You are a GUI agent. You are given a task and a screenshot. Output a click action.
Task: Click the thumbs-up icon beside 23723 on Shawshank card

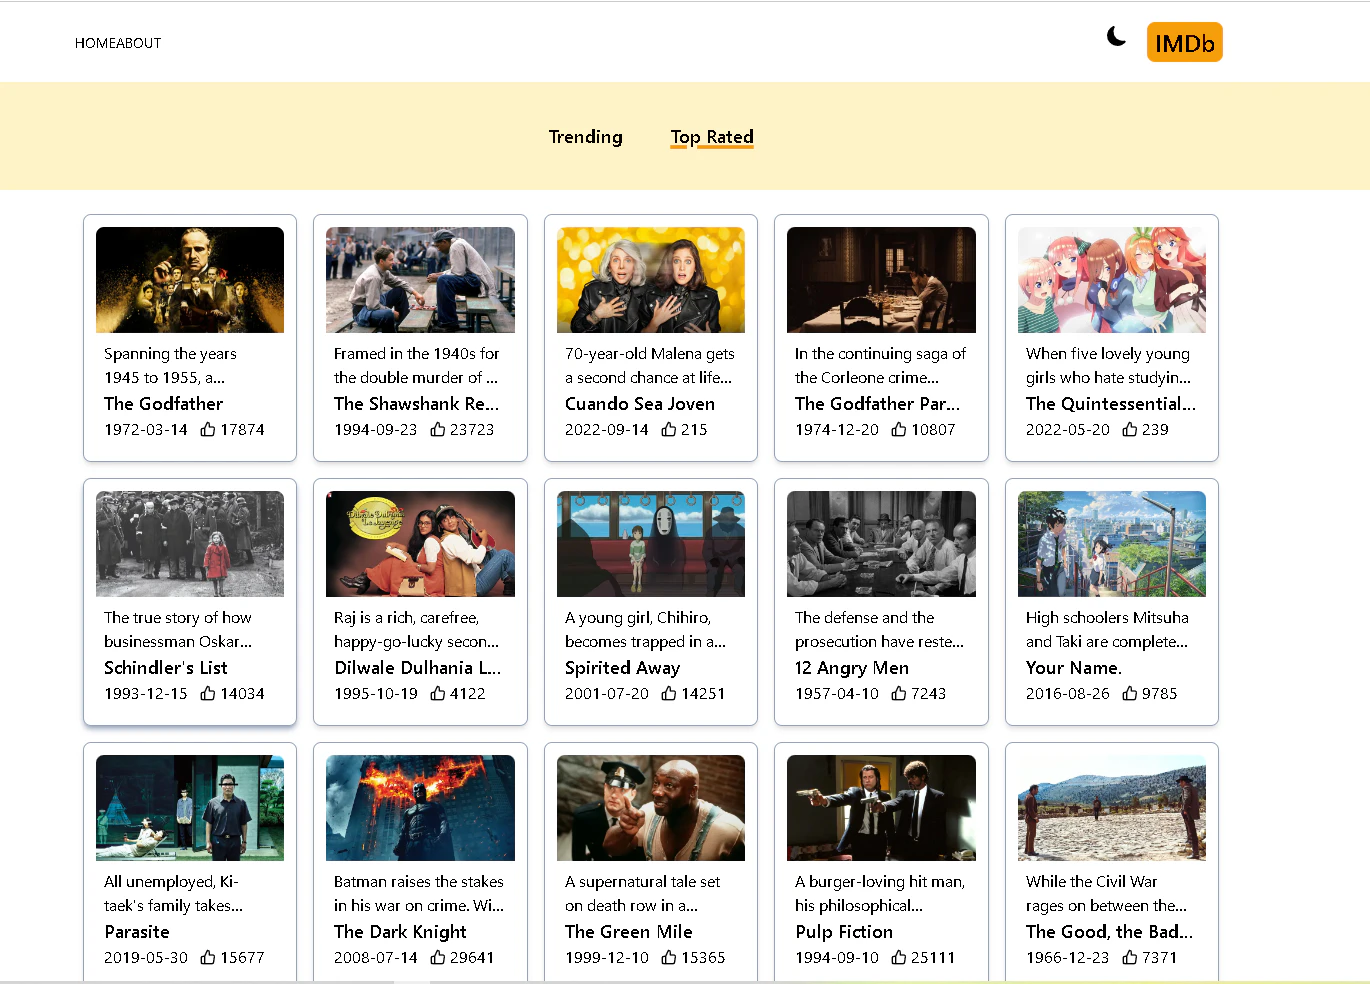pos(438,429)
